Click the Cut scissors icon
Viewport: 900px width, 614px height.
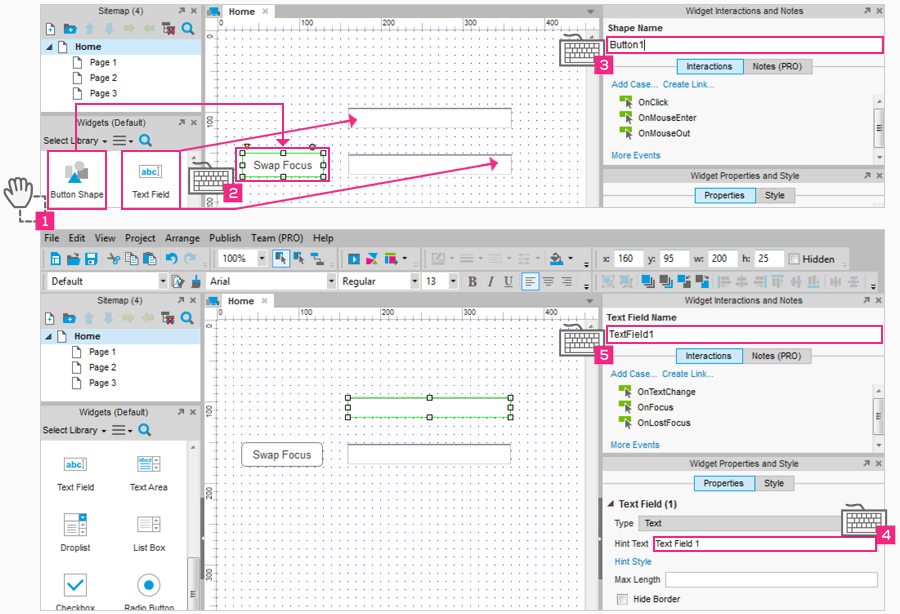[114, 259]
